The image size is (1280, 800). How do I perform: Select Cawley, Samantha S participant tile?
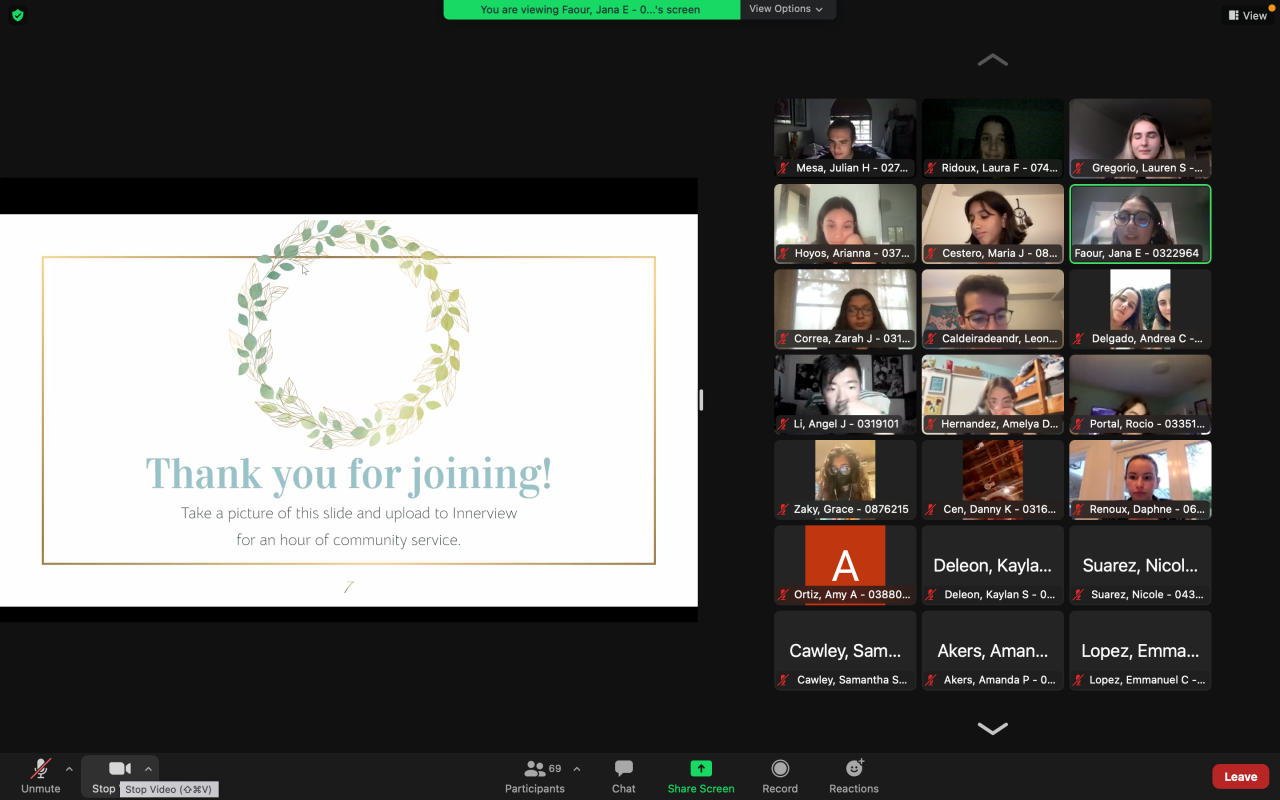click(845, 650)
